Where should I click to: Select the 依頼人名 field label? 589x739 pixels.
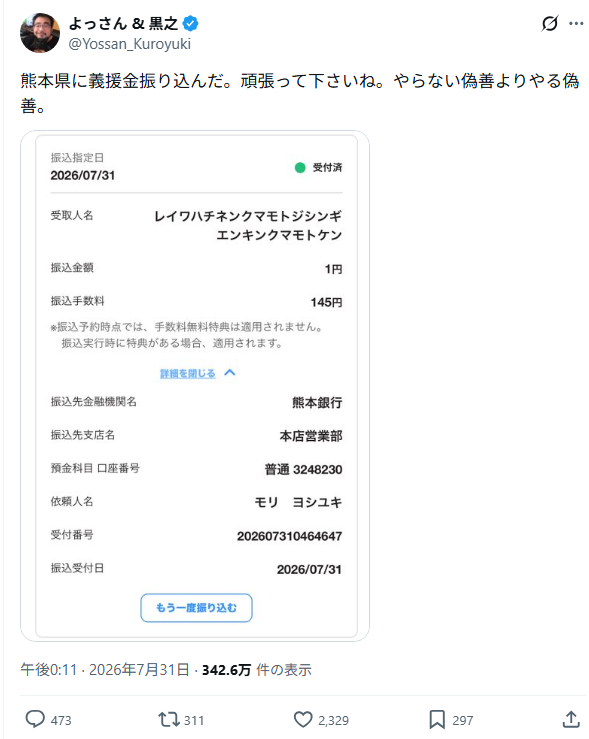click(72, 501)
